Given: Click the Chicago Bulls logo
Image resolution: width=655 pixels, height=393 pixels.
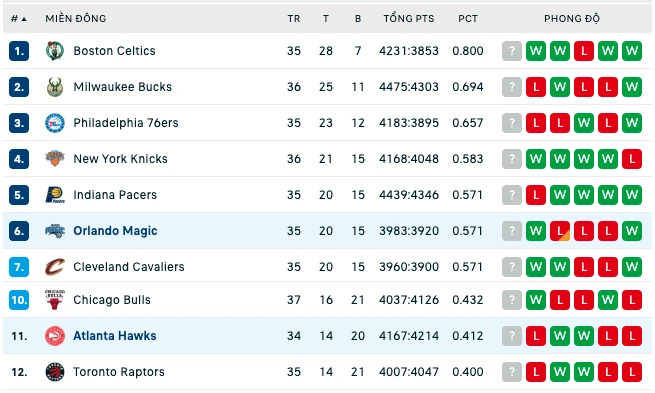Looking at the screenshot, I should pyautogui.click(x=55, y=299).
